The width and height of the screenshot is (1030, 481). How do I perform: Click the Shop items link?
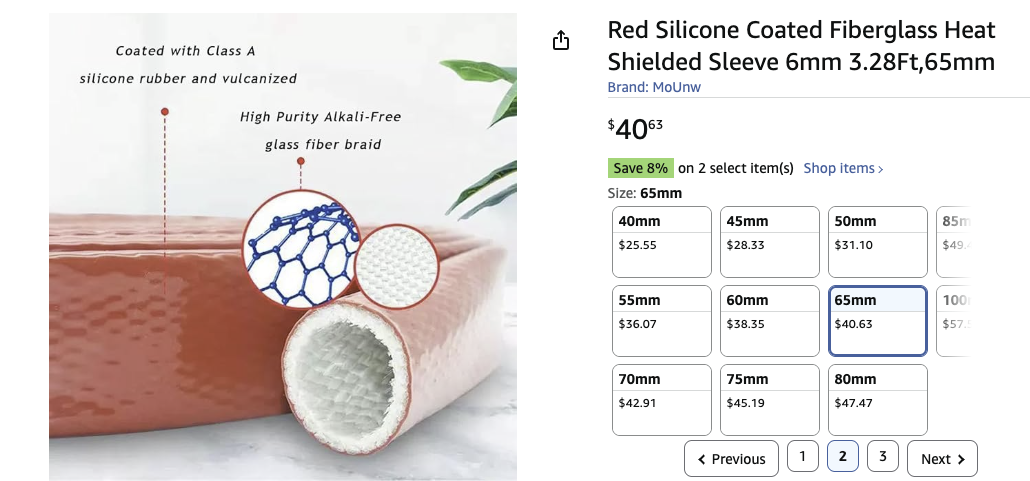click(x=843, y=168)
